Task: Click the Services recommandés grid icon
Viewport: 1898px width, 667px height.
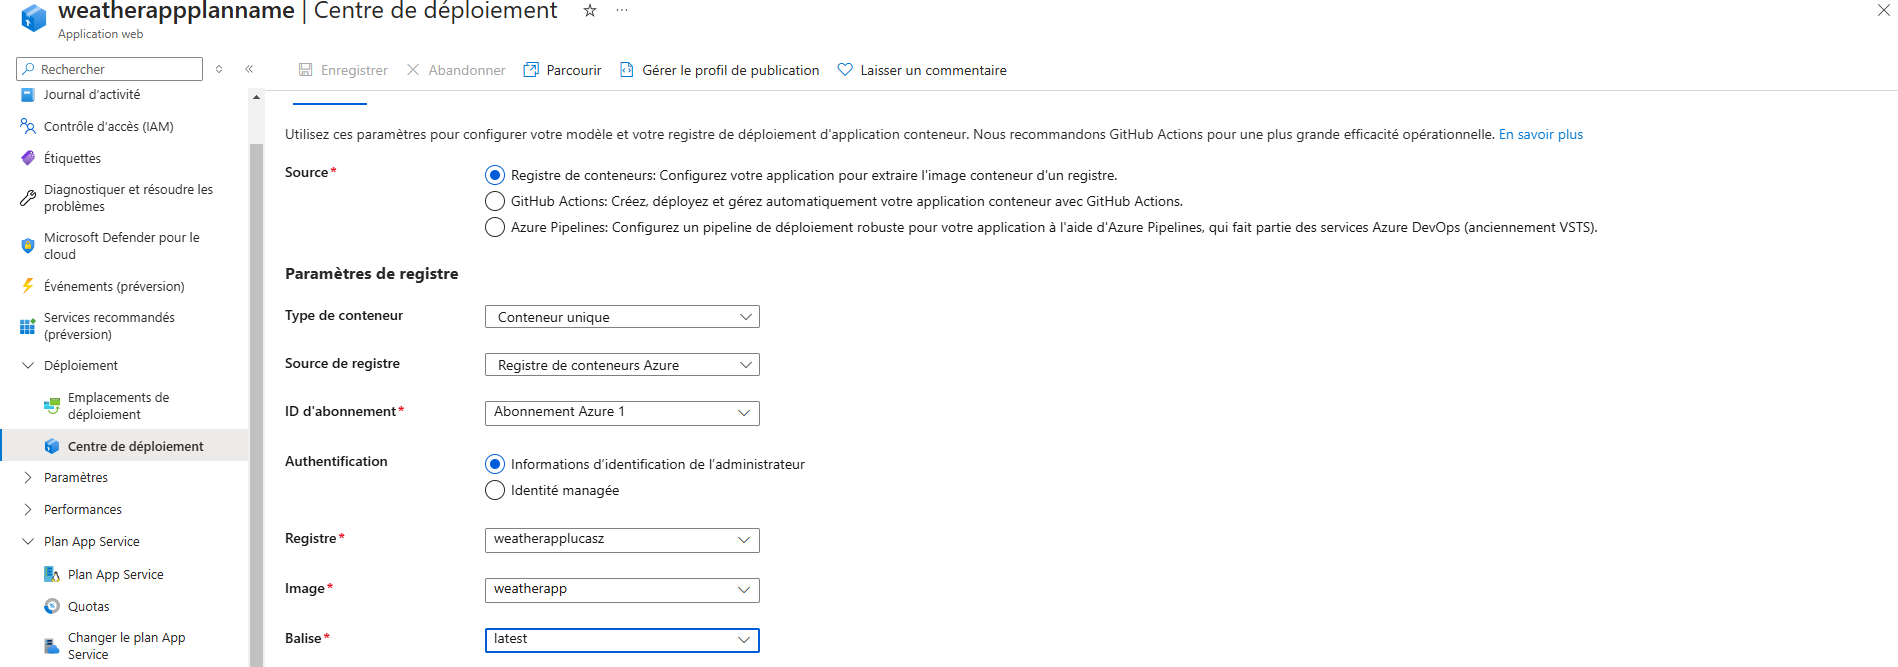Action: [x=28, y=326]
